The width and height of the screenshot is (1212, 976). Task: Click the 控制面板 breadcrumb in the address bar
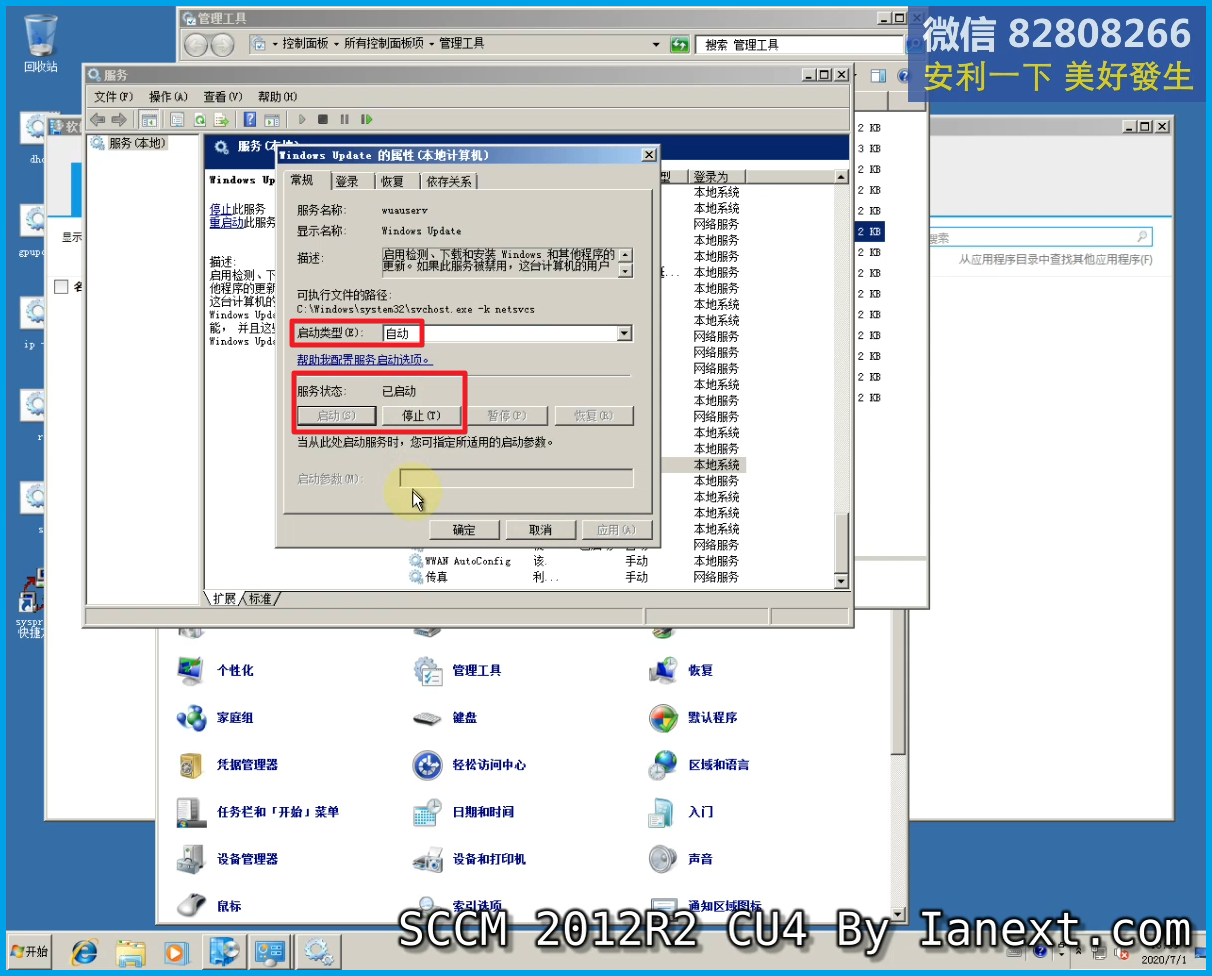pyautogui.click(x=305, y=44)
